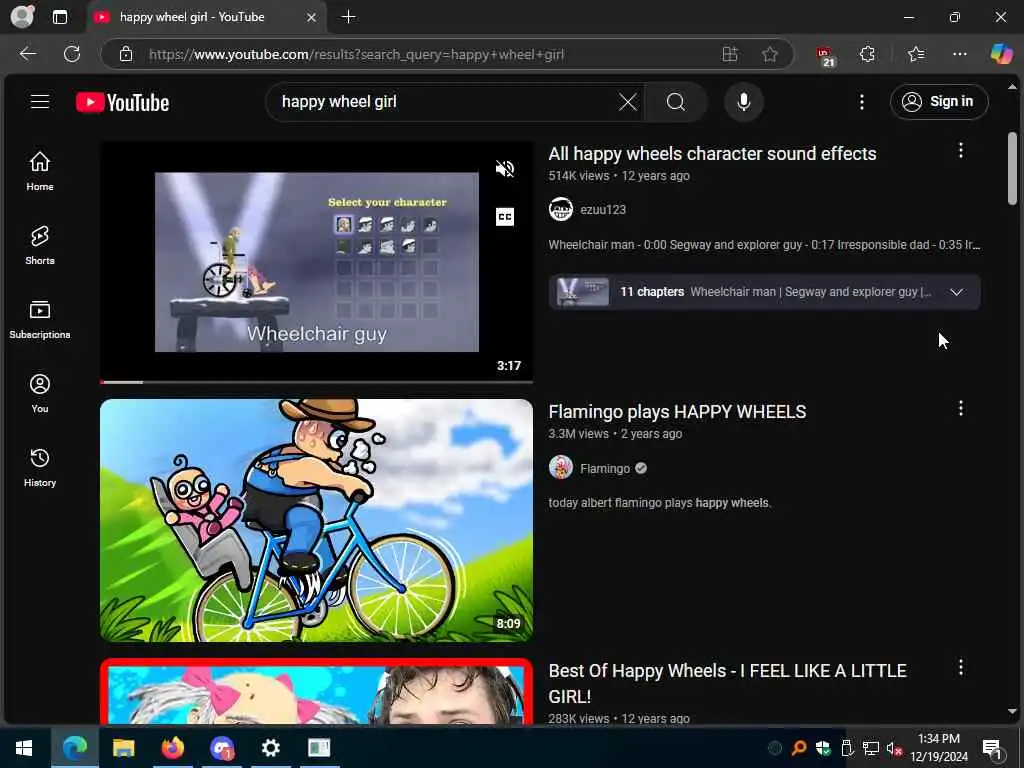Open the Flamingo plays HAPPY WHEELS title

tap(677, 412)
